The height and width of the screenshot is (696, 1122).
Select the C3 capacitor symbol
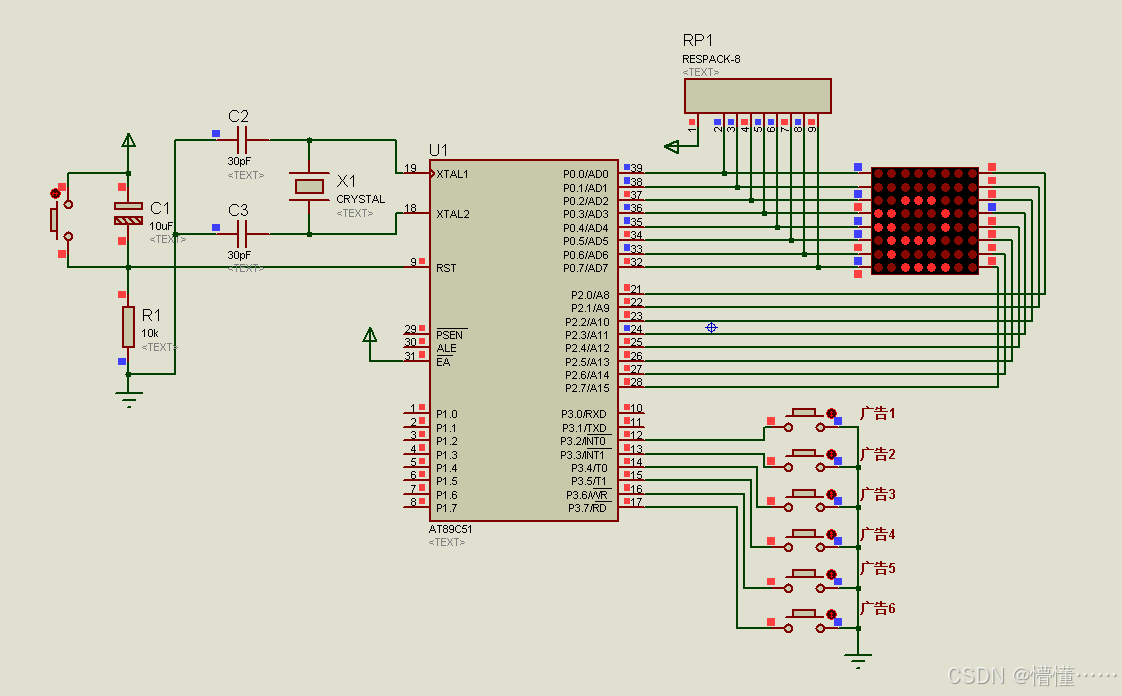[x=242, y=233]
